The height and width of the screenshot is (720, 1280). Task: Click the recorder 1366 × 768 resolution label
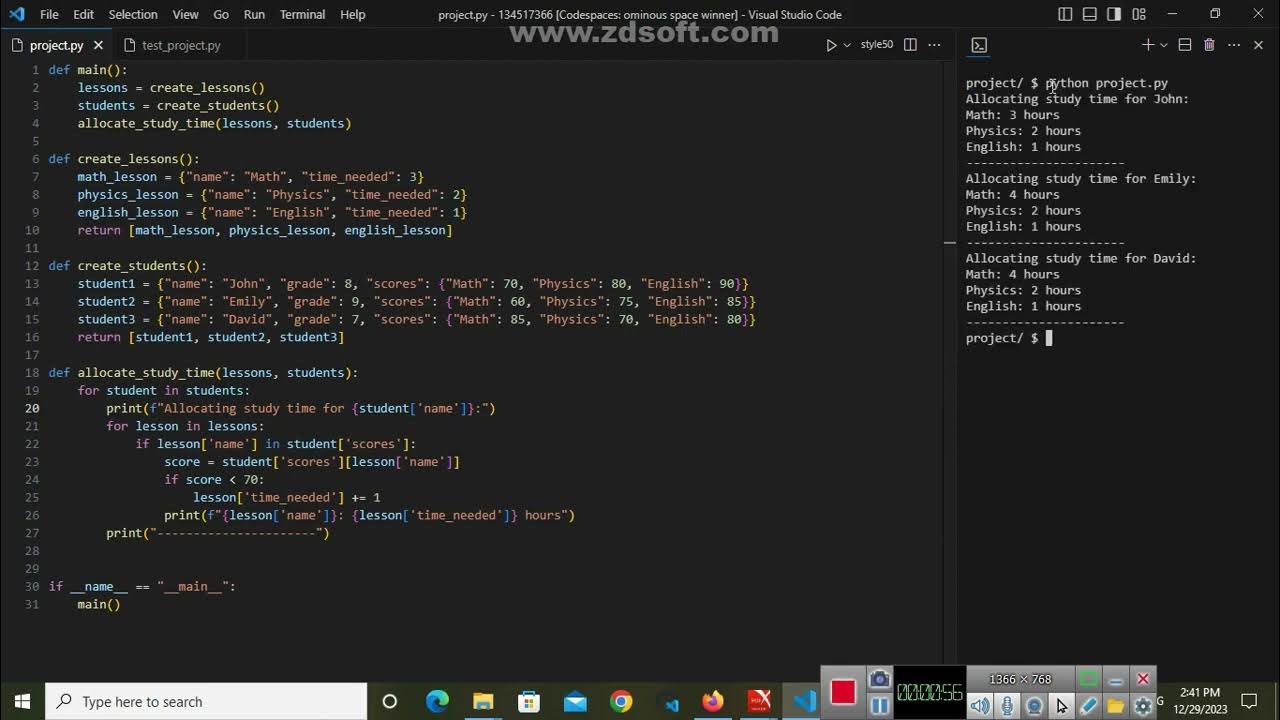[x=1020, y=679]
